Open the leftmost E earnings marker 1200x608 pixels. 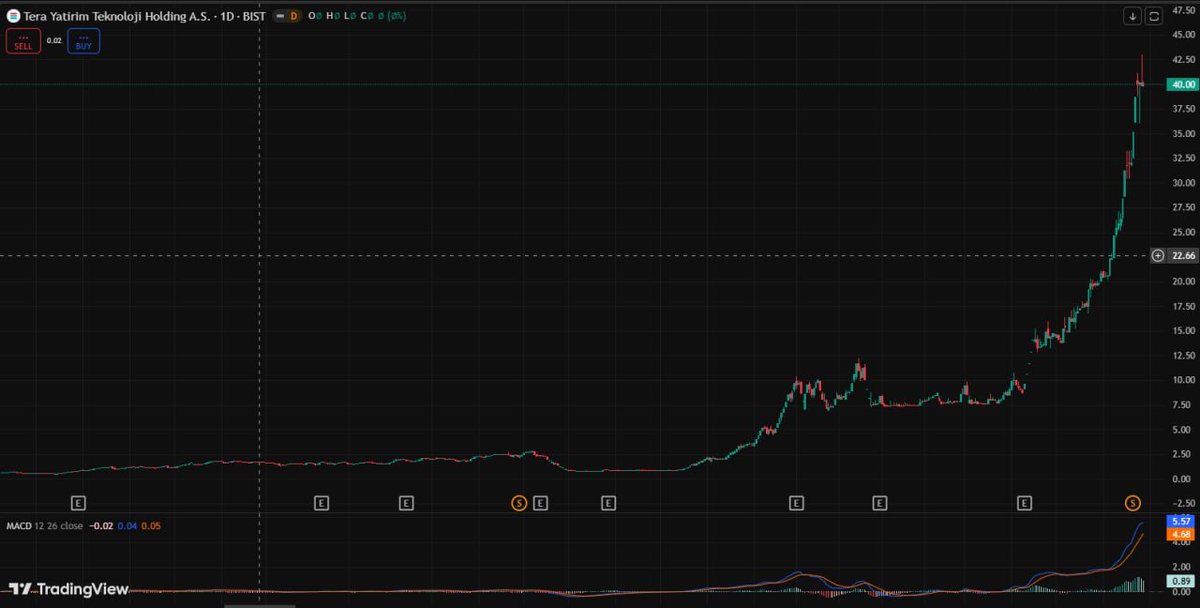coord(78,503)
